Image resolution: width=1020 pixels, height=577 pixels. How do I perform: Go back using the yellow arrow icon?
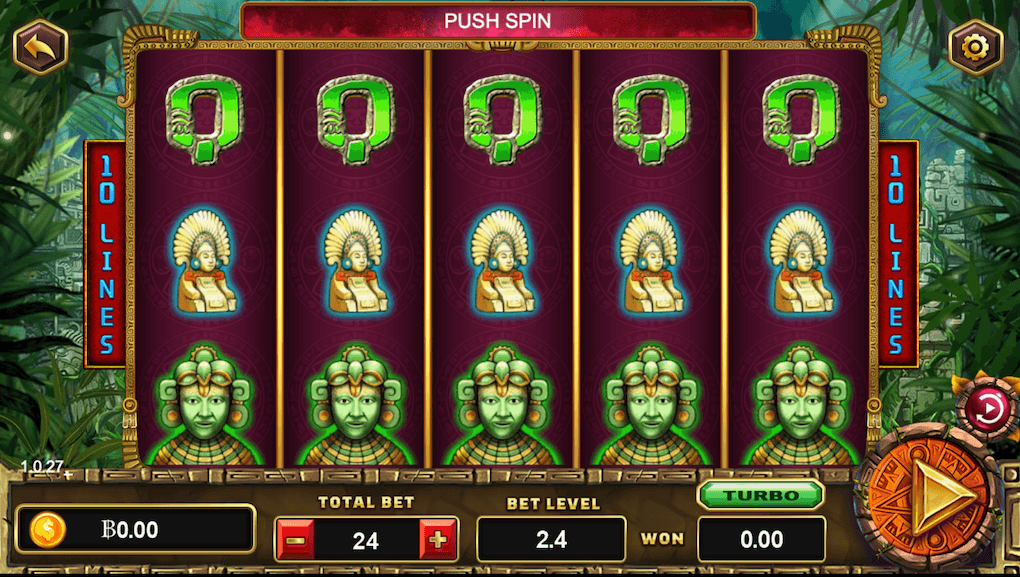[40, 47]
